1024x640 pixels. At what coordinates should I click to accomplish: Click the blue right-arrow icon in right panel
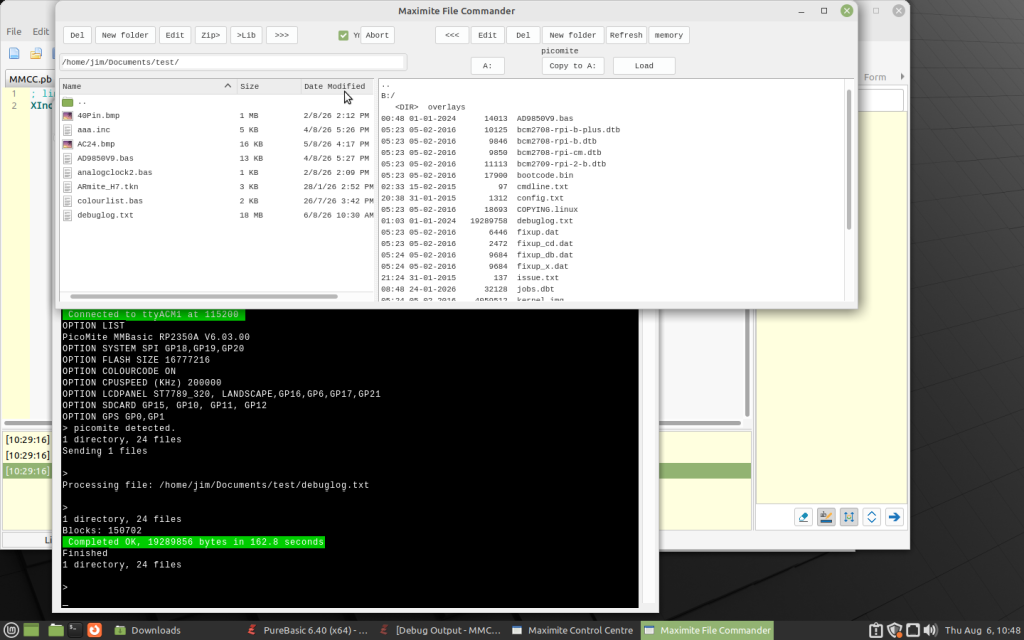pos(894,517)
